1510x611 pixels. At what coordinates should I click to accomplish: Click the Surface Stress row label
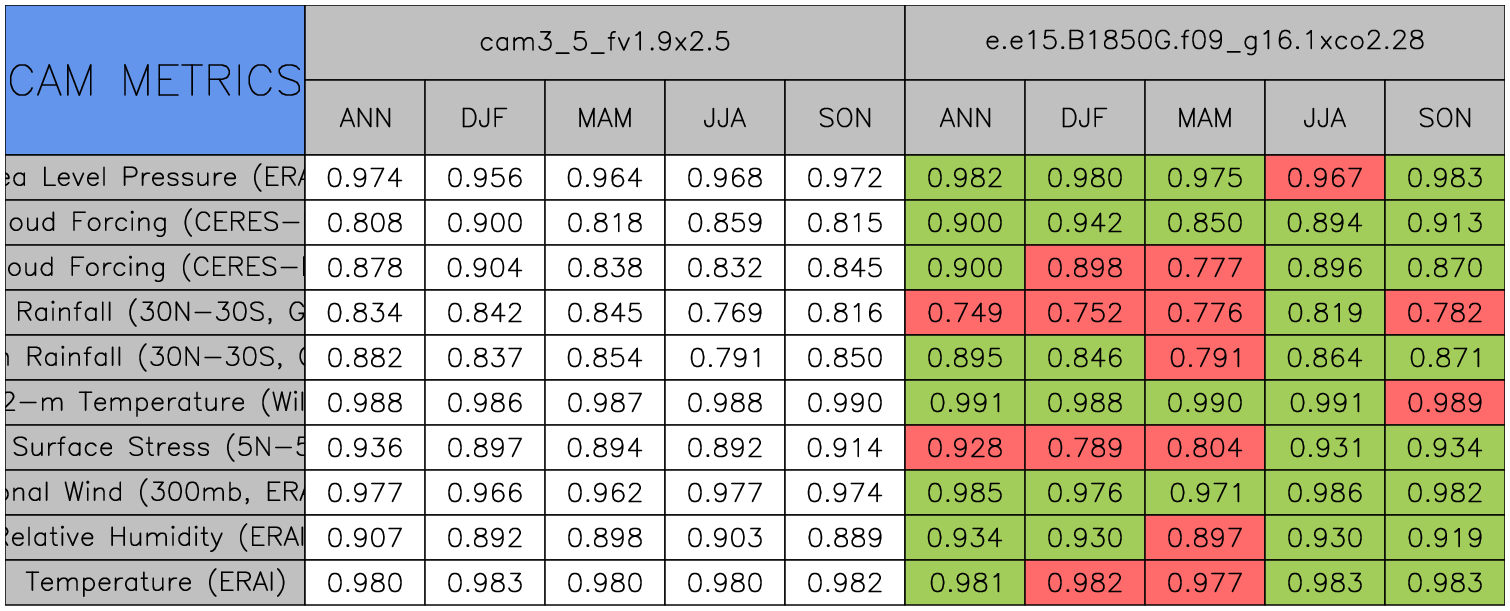pos(155,448)
